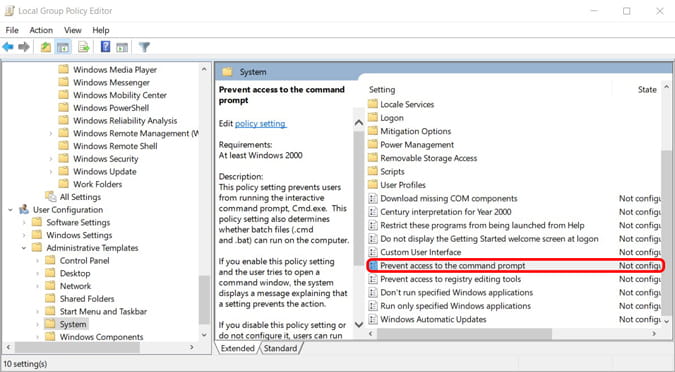Open the File menu

pos(12,30)
